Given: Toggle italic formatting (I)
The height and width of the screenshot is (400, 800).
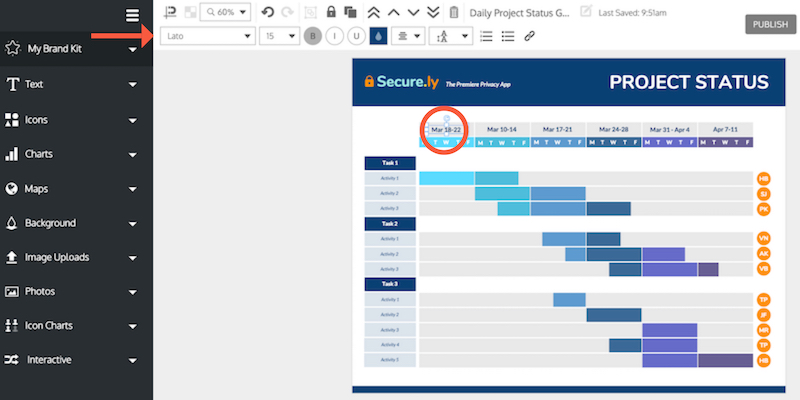Looking at the screenshot, I should pyautogui.click(x=334, y=36).
